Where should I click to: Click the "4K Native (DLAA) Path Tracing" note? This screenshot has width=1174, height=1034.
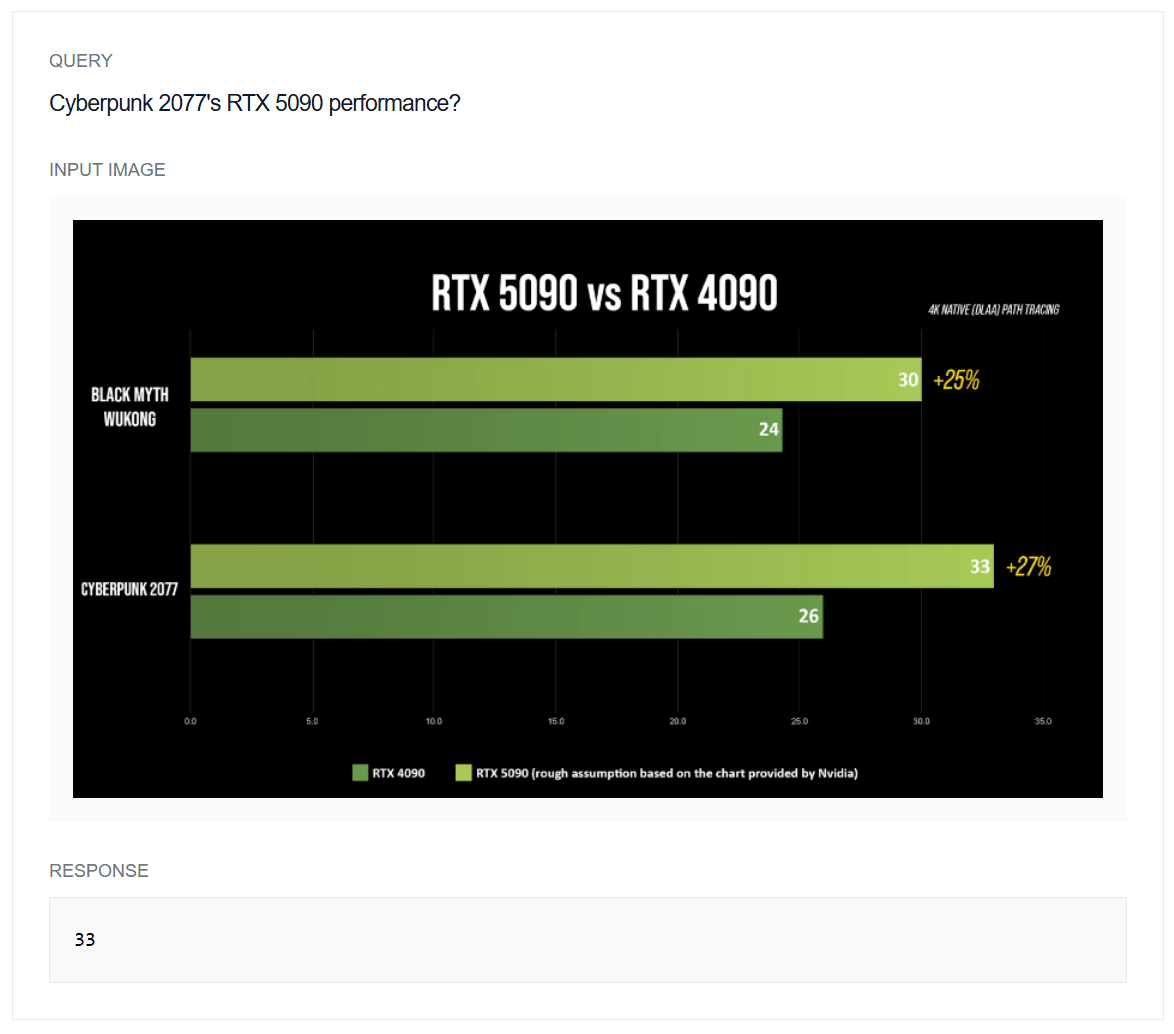993,310
